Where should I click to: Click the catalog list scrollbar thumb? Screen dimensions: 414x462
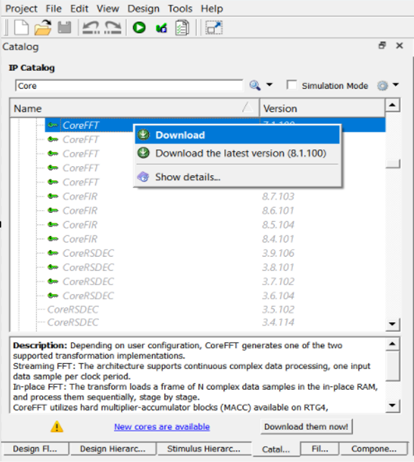[393, 164]
